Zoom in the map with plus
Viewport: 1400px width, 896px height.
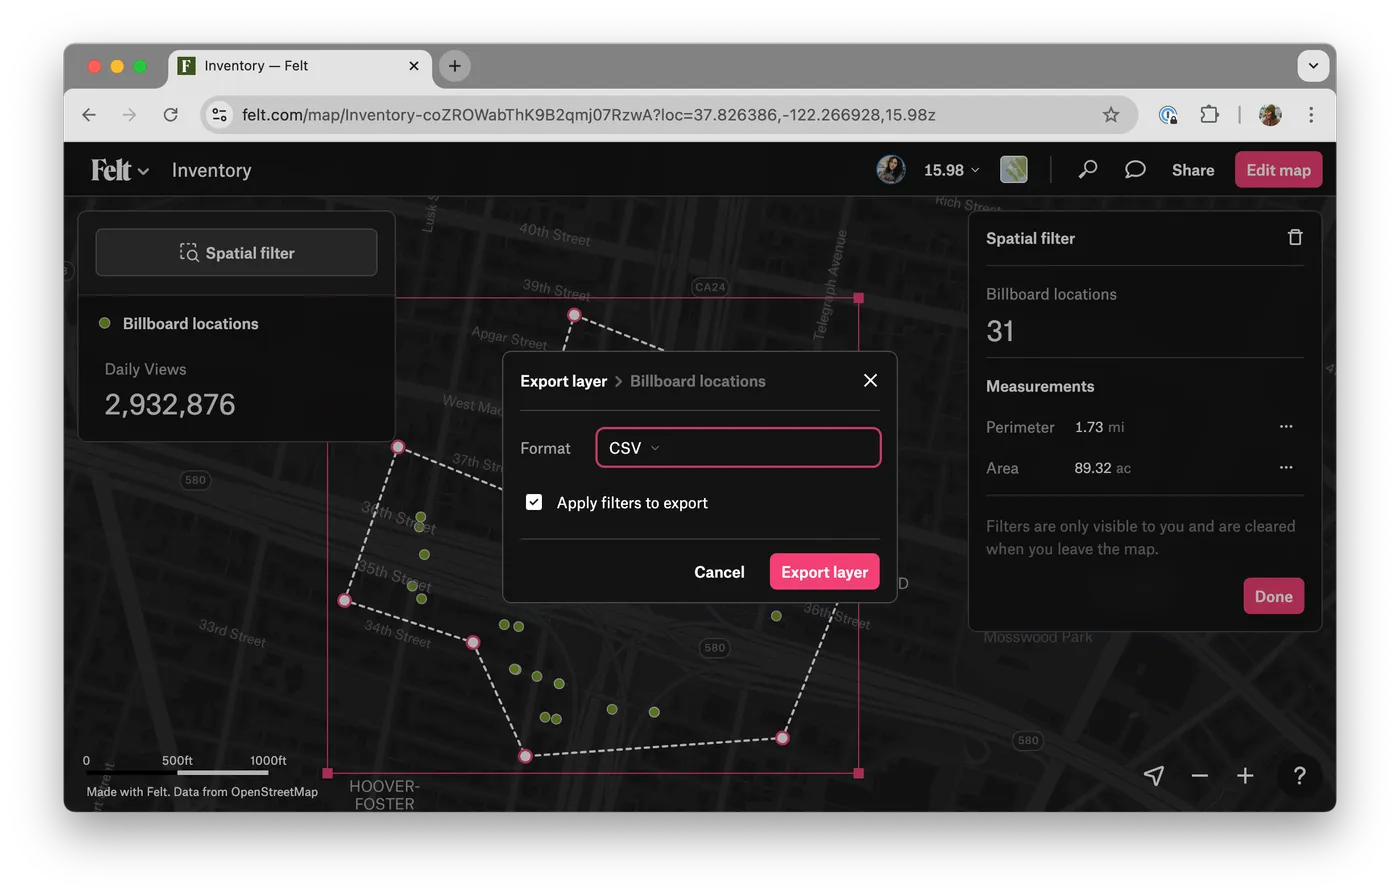coord(1245,775)
